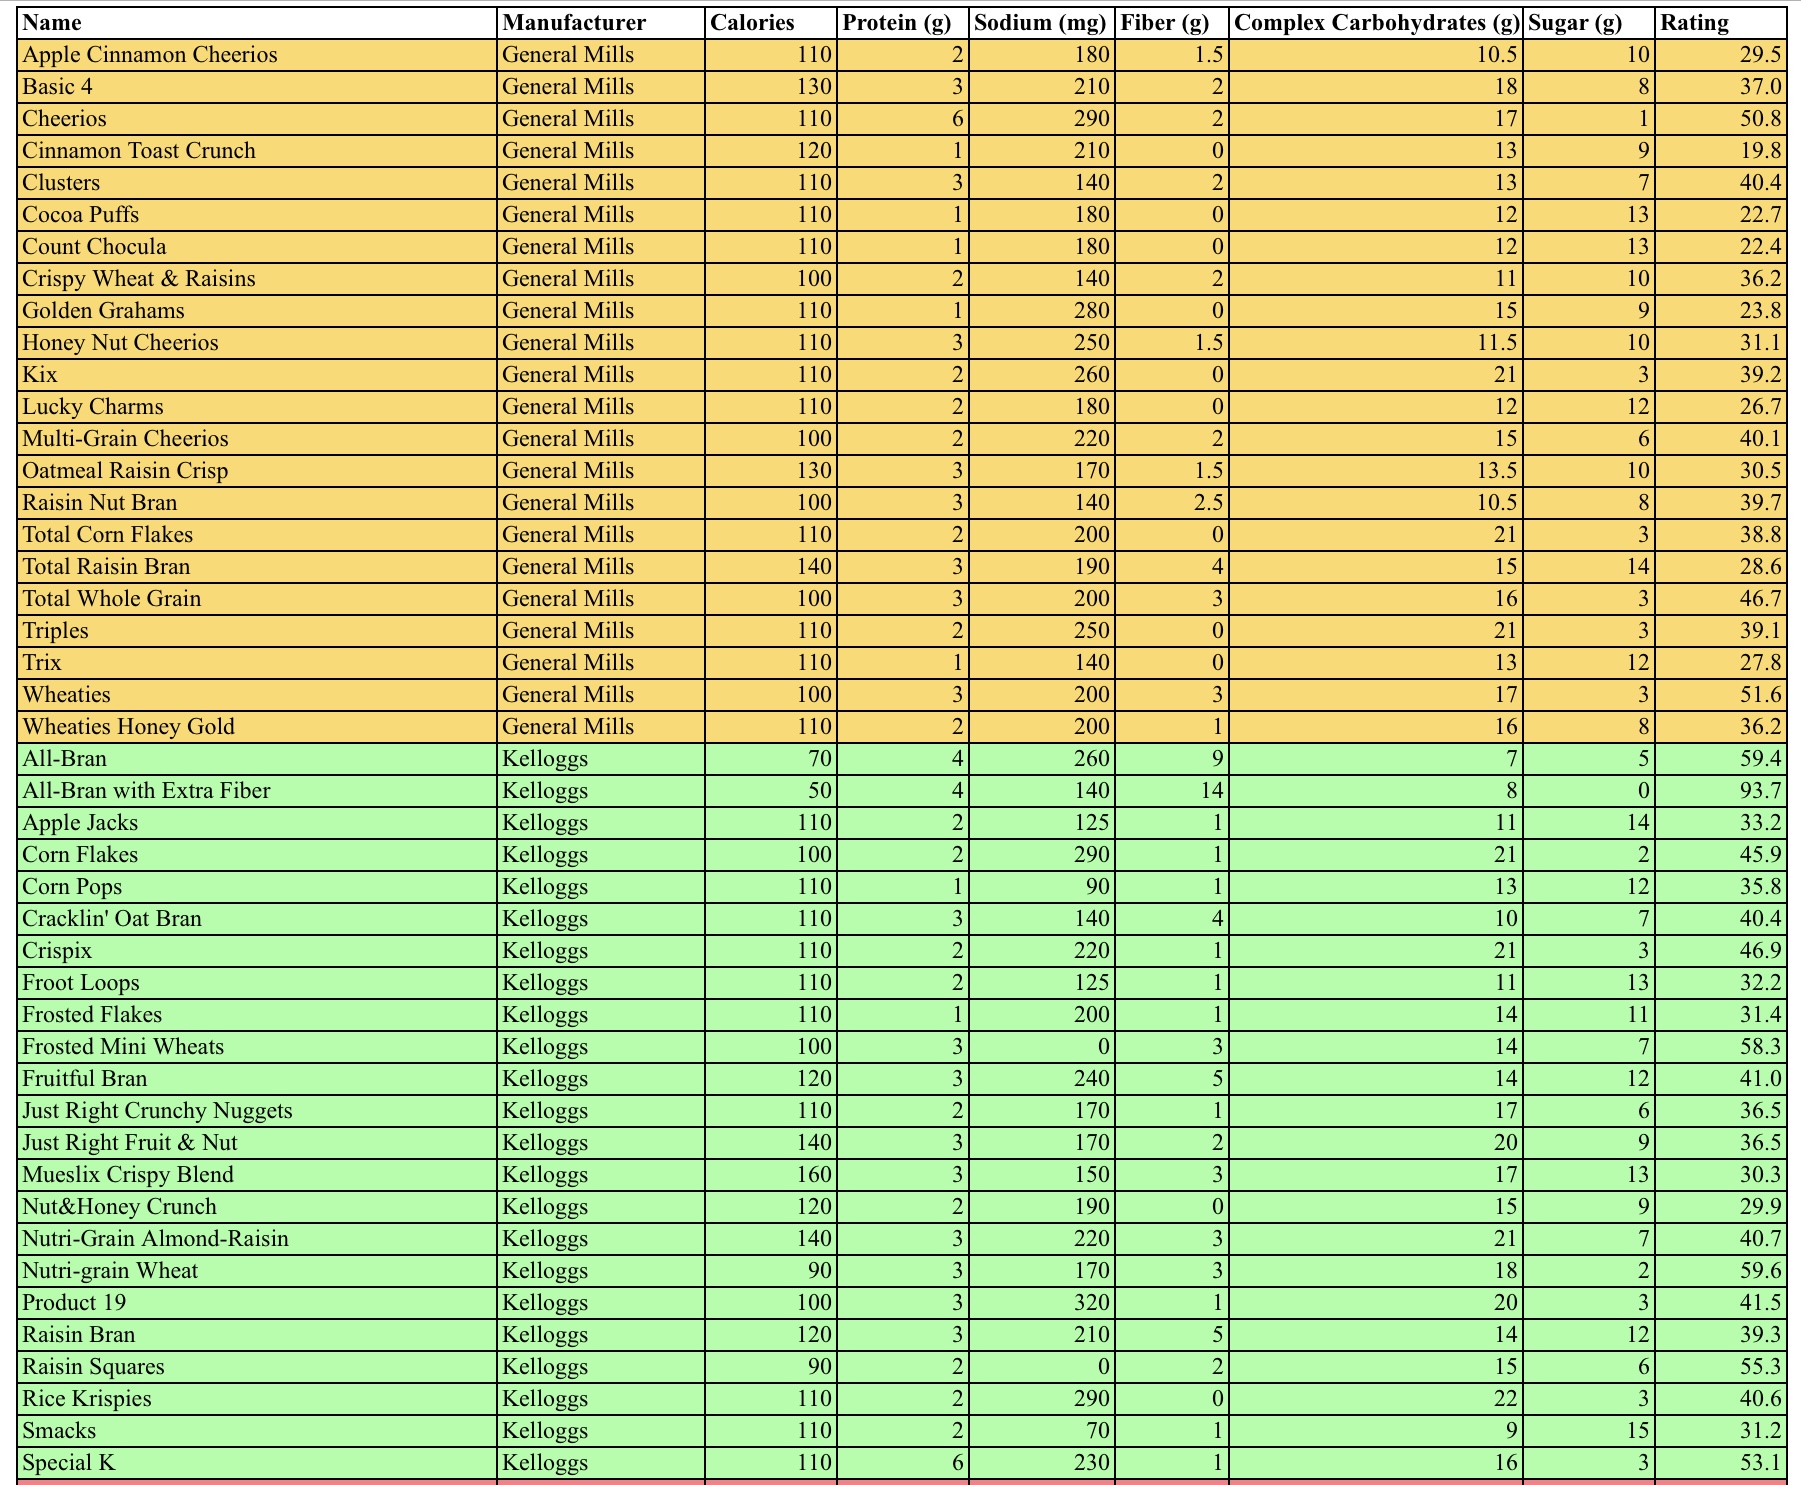This screenshot has width=1801, height=1485.
Task: Click the Smacks name cell
Action: point(257,1431)
